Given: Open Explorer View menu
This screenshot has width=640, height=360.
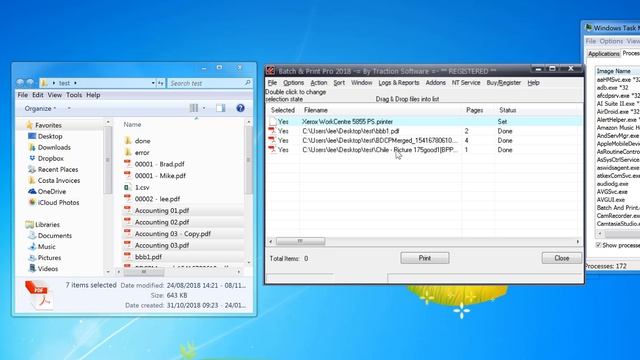Looking at the screenshot, I should [x=55, y=95].
